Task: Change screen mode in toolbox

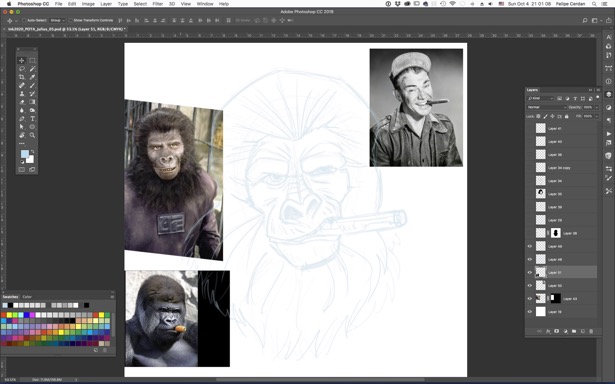Action: point(32,169)
